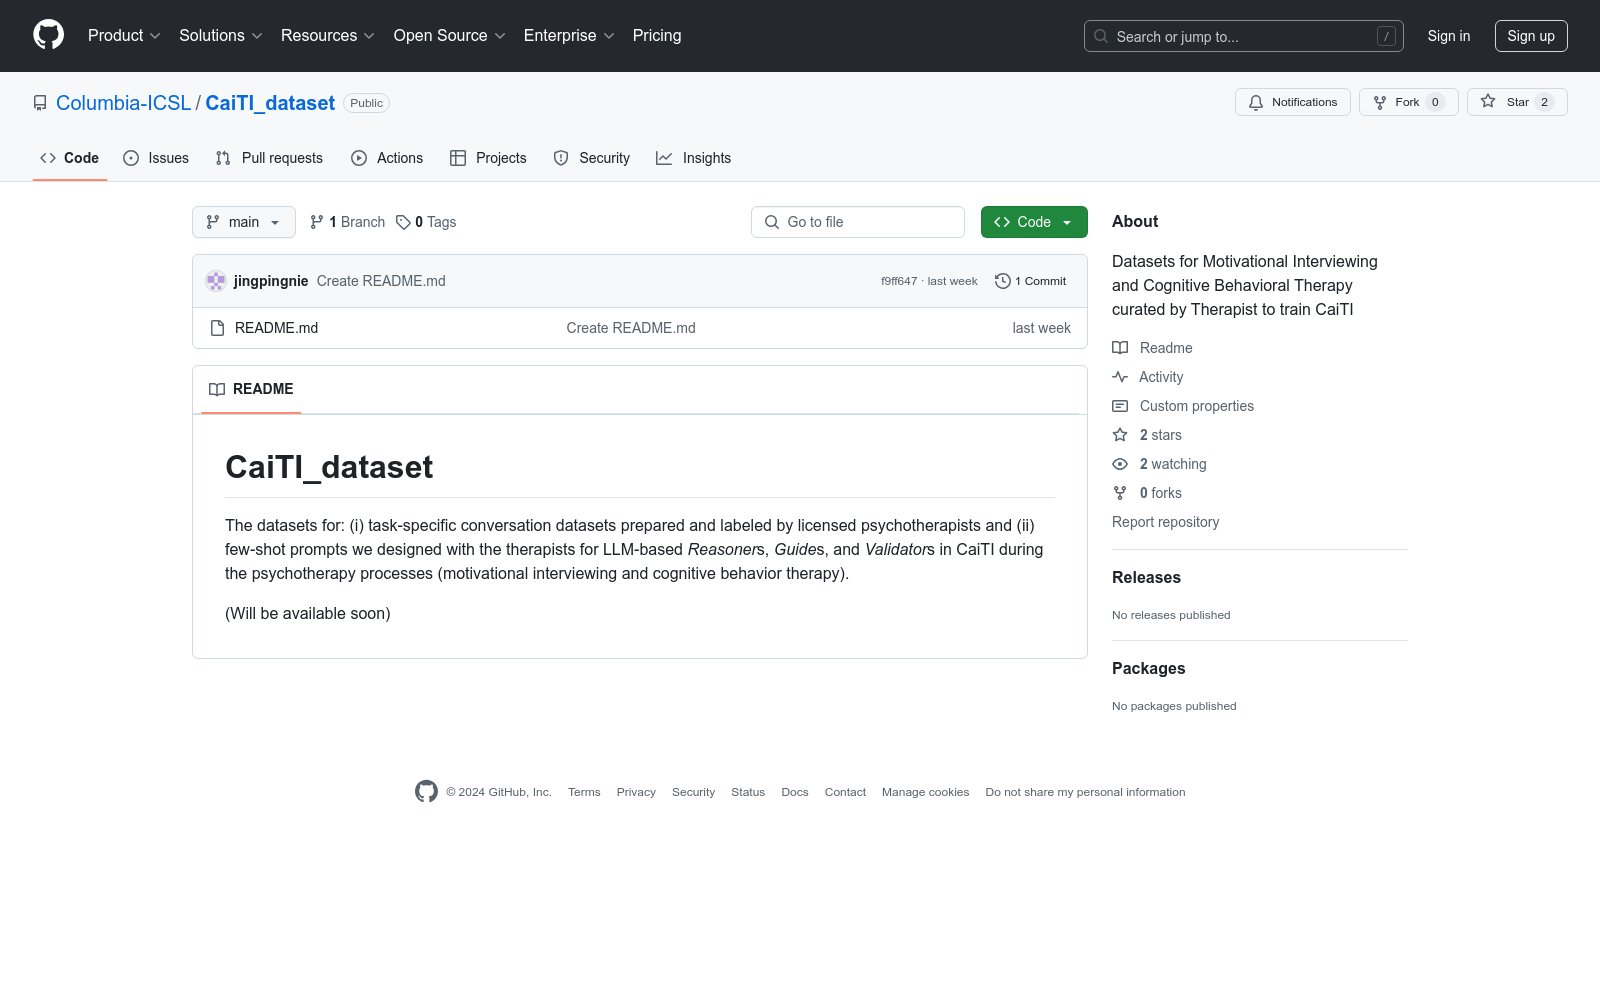Switch to the Issues tab
The image size is (1600, 1000).
click(156, 158)
